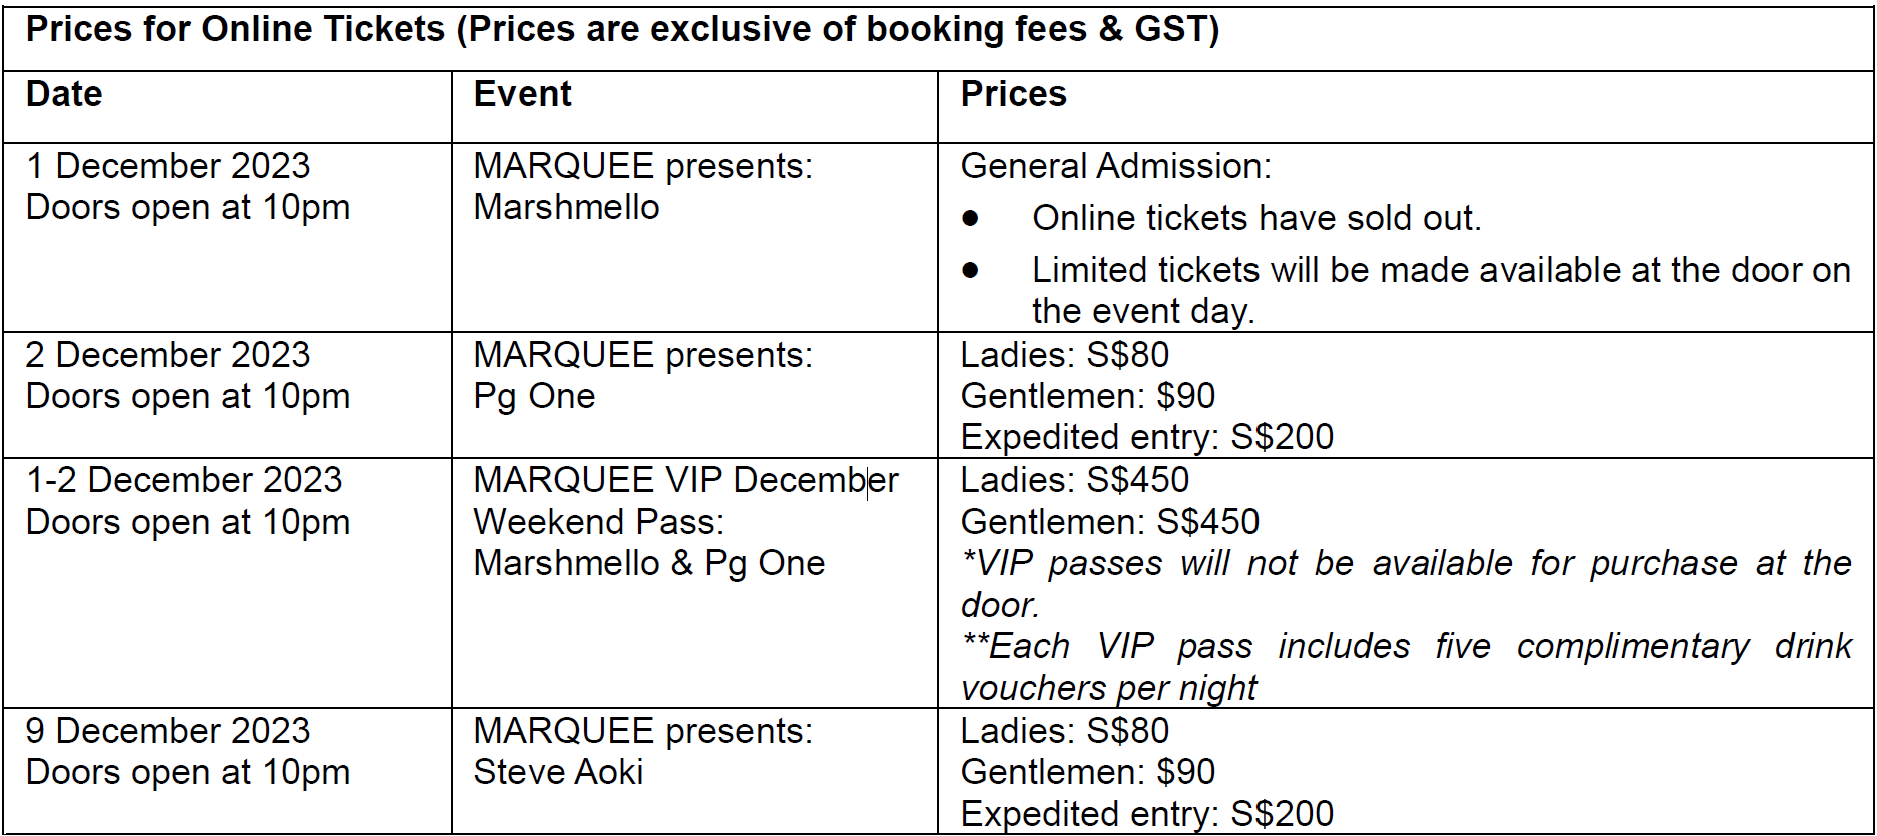This screenshot has height=836, width=1877.
Task: Select the 'Date' column header
Action: click(x=64, y=94)
